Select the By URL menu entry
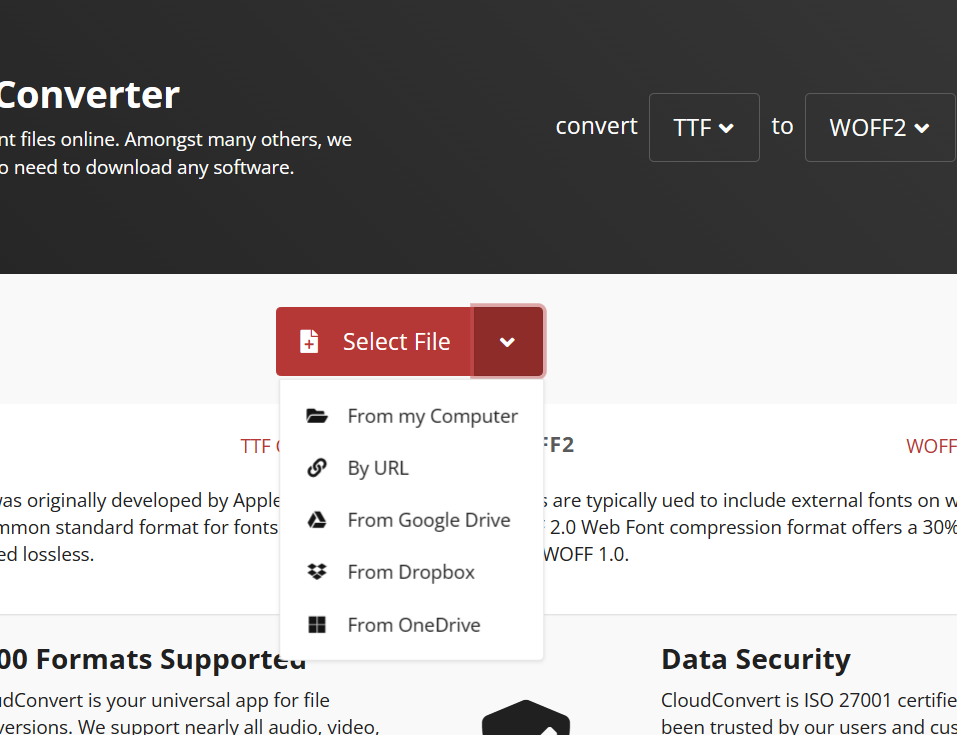957x735 pixels. point(378,468)
